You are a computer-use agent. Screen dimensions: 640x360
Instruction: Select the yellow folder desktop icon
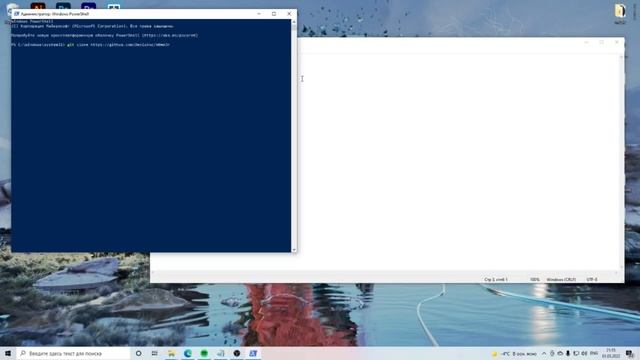(x=620, y=11)
